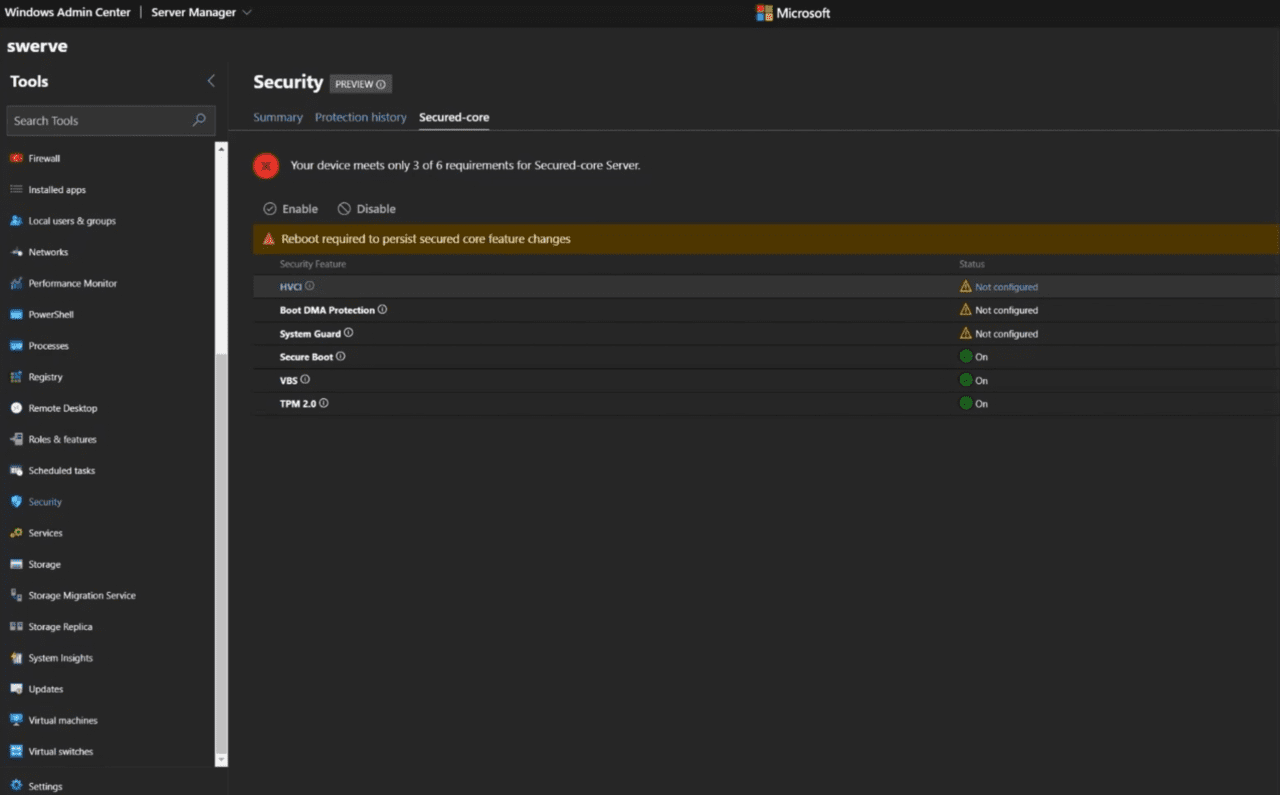
Task: Launch Performance Monitor icon
Action: 16,283
